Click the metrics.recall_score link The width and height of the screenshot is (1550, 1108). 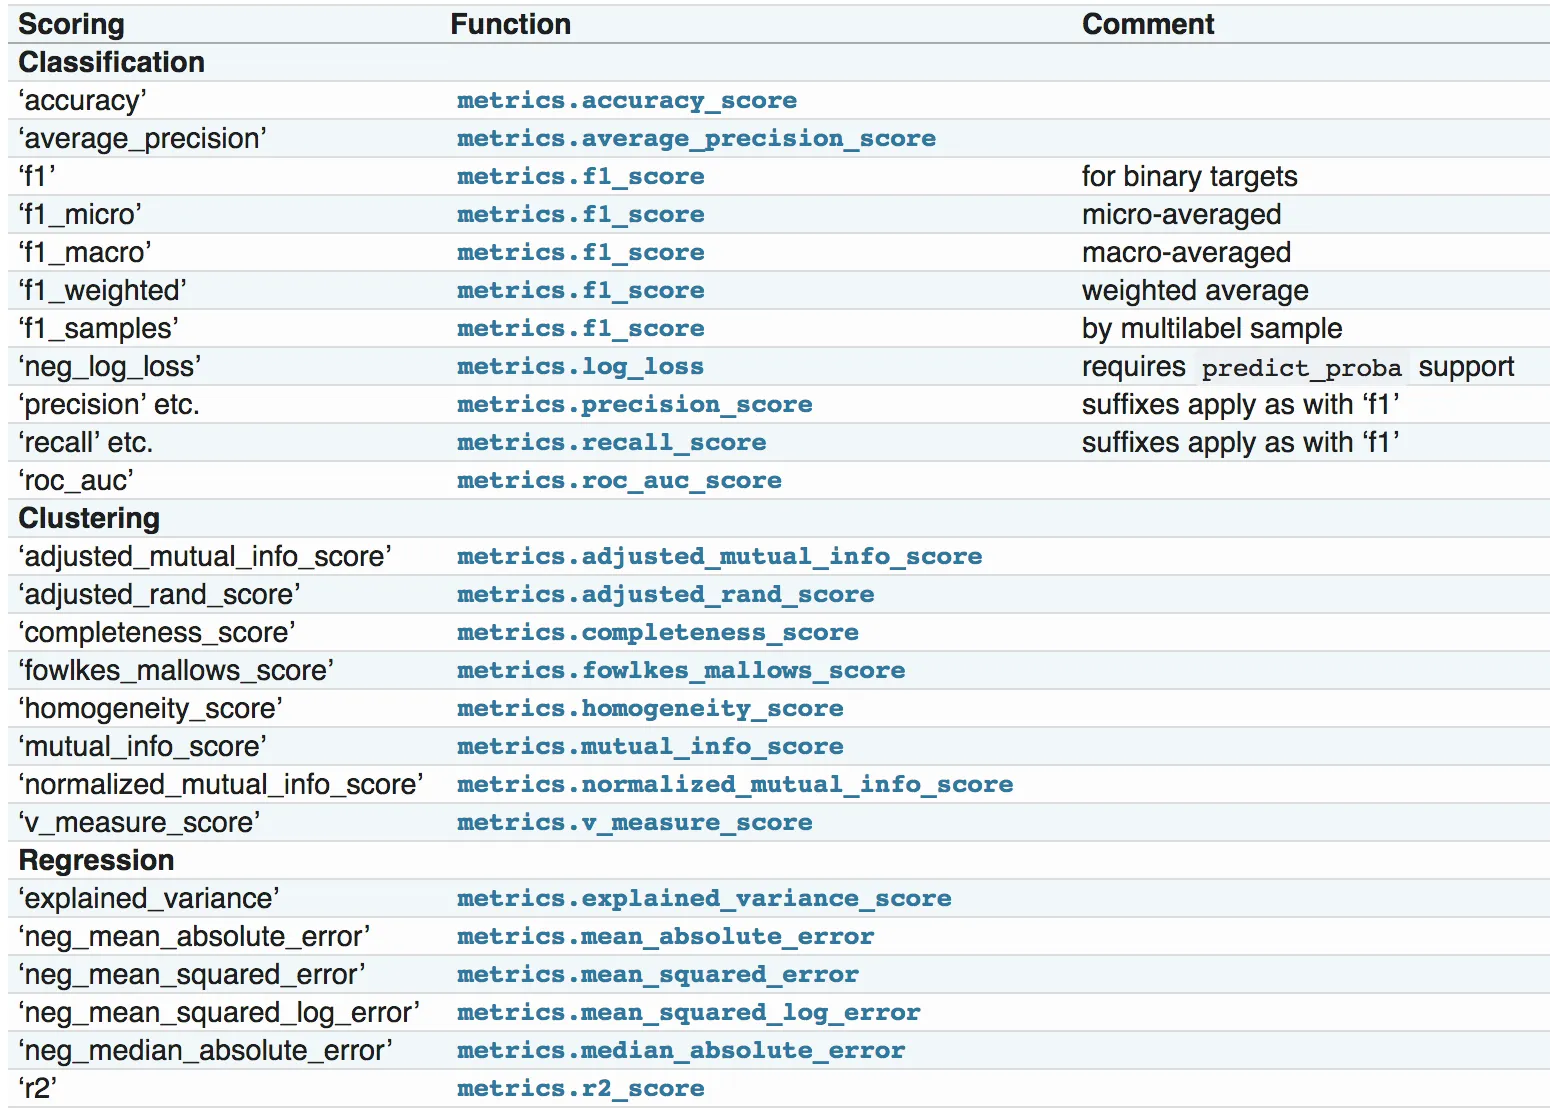(611, 443)
